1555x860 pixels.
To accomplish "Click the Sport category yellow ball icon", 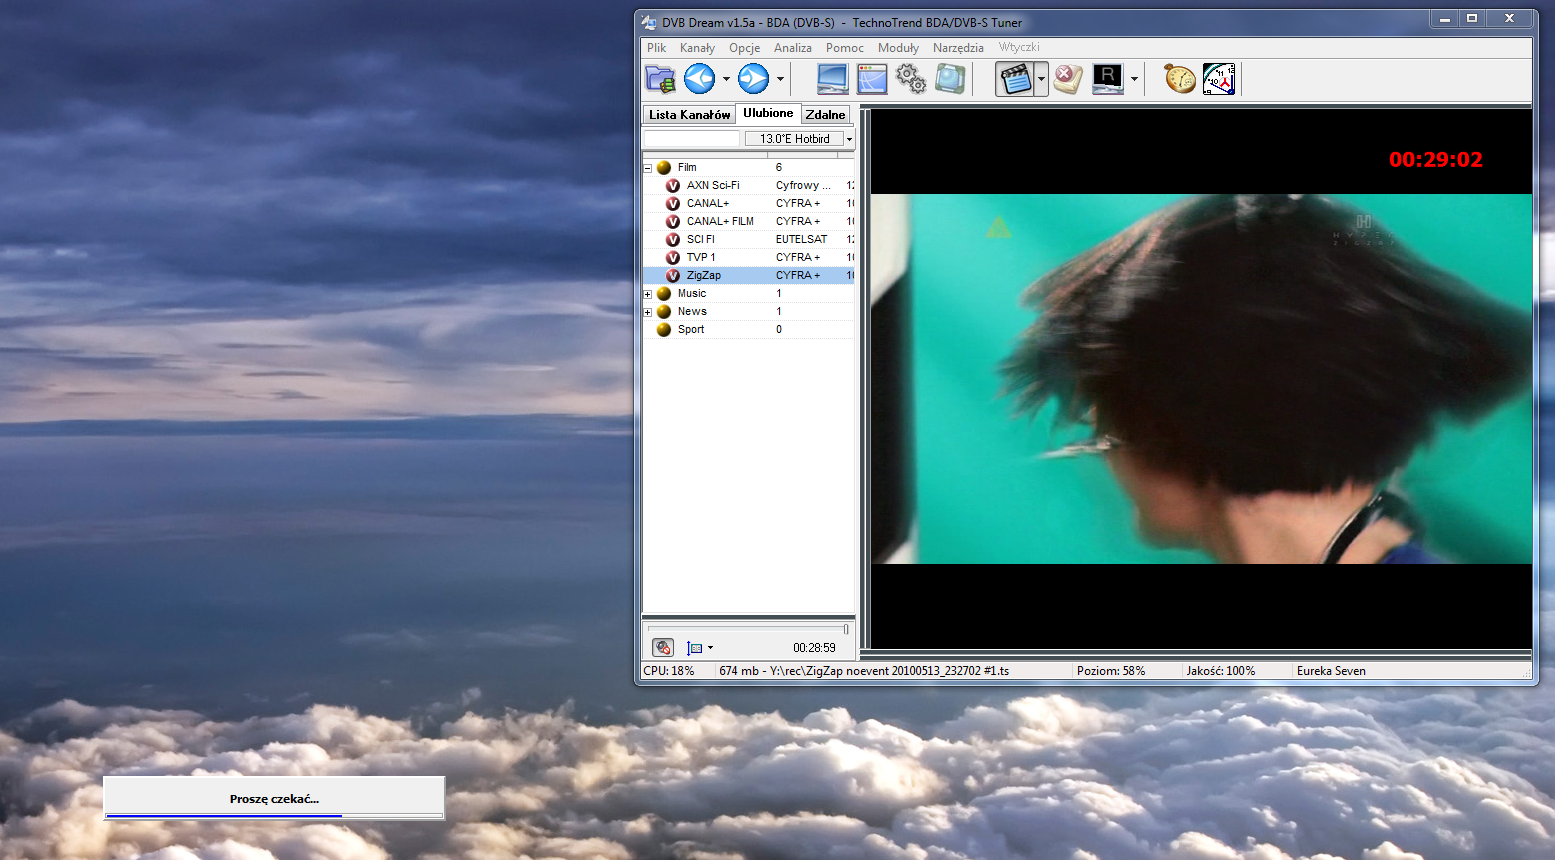I will 664,329.
